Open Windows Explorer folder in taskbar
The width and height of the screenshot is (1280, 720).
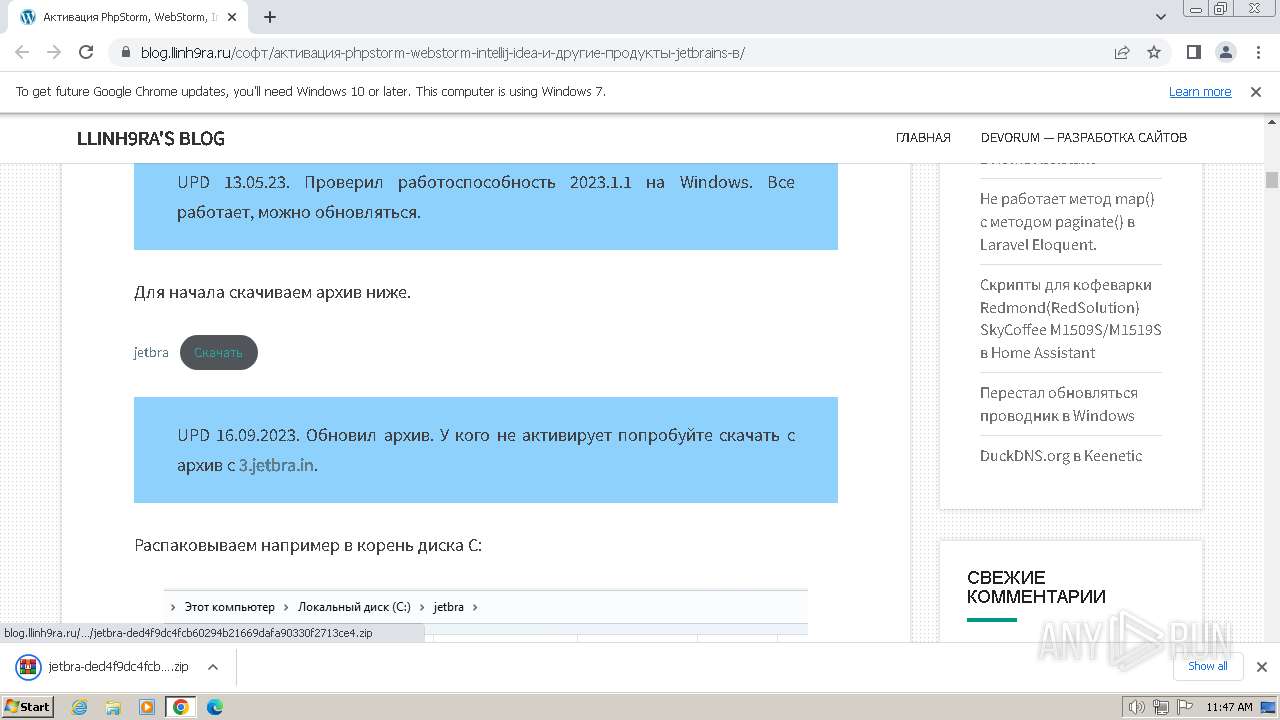click(113, 707)
